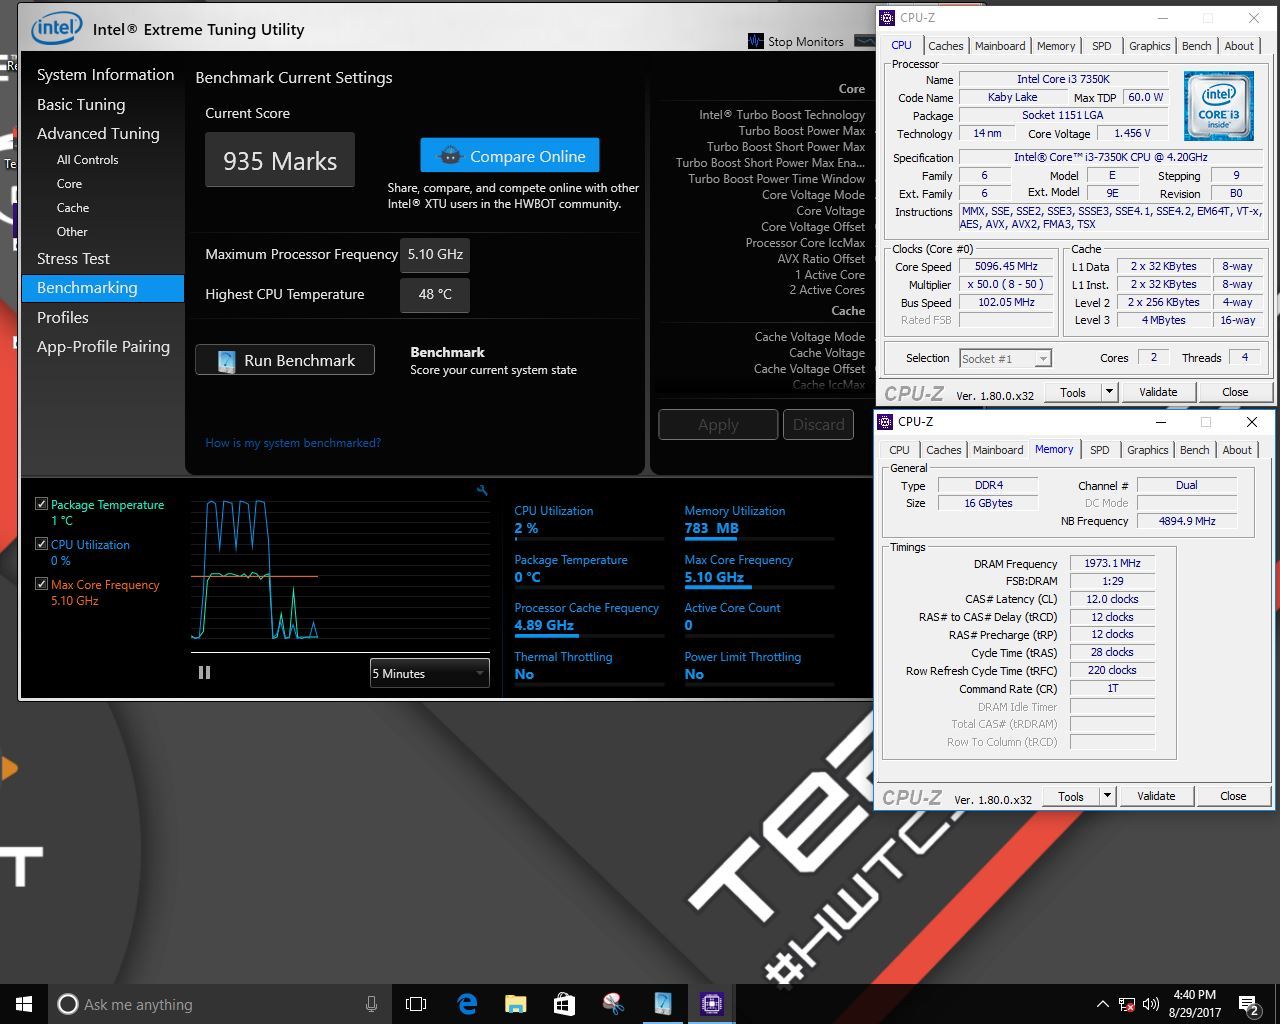This screenshot has width=1280, height=1024.
Task: Switch to Mainboard tab in top CPU-Z
Action: tap(1000, 46)
